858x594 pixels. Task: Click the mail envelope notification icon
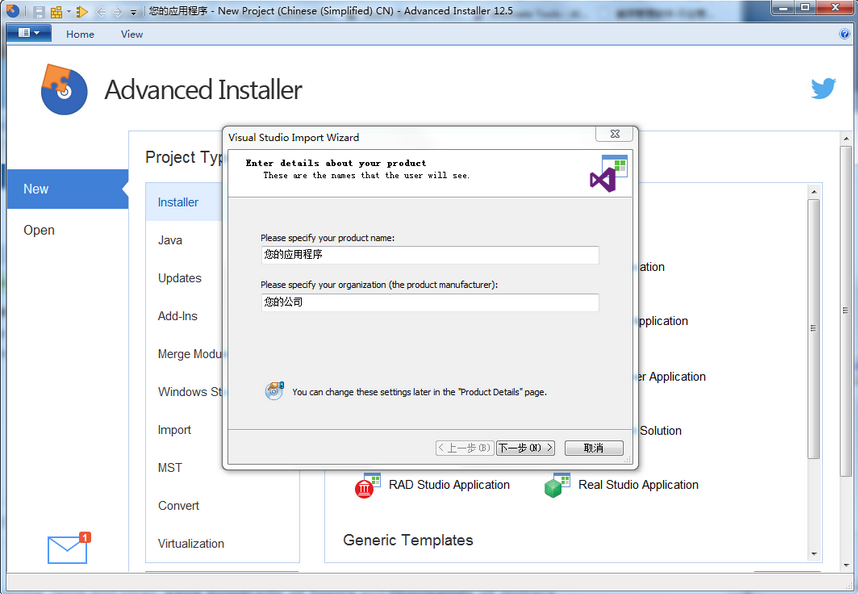click(67, 548)
